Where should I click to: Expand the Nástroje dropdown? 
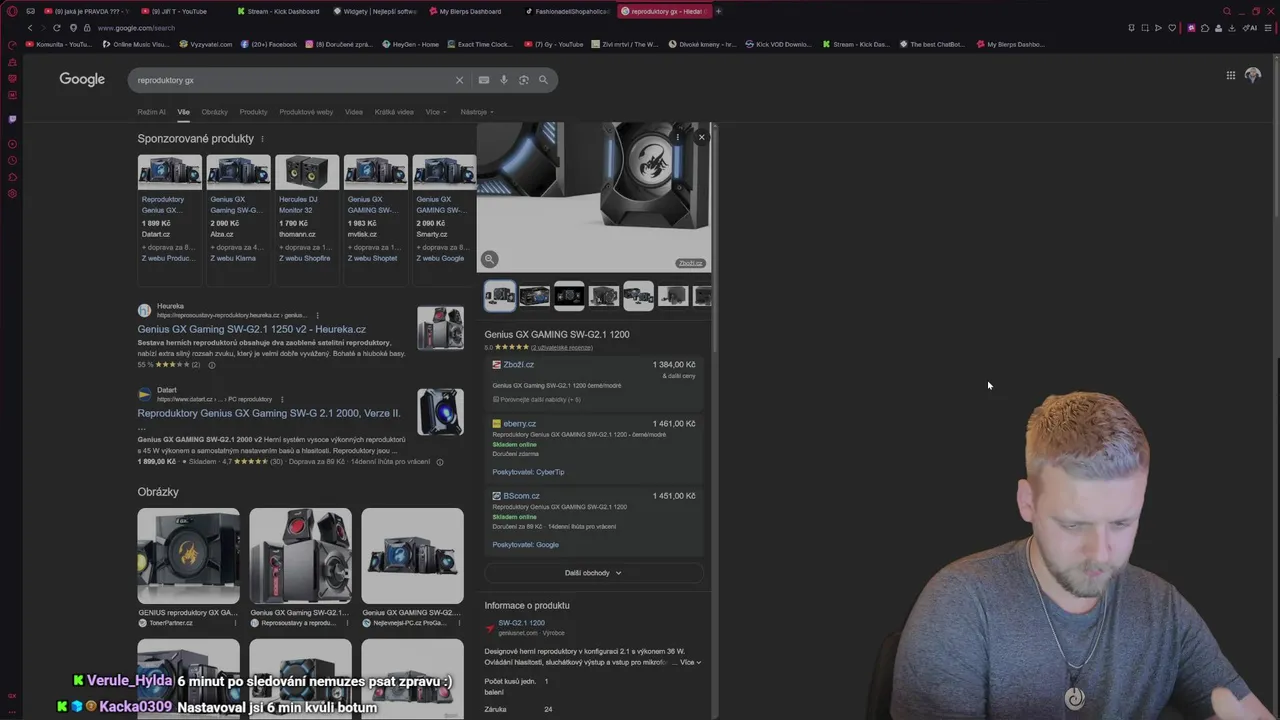pos(477,112)
